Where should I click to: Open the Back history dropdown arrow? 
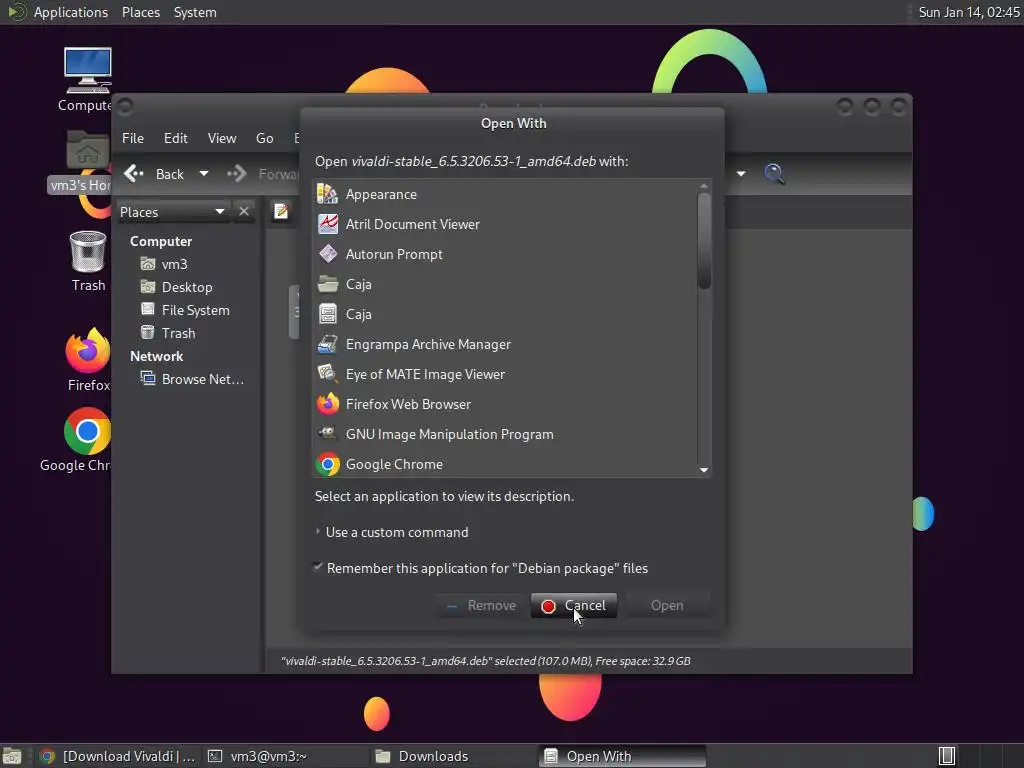[204, 174]
